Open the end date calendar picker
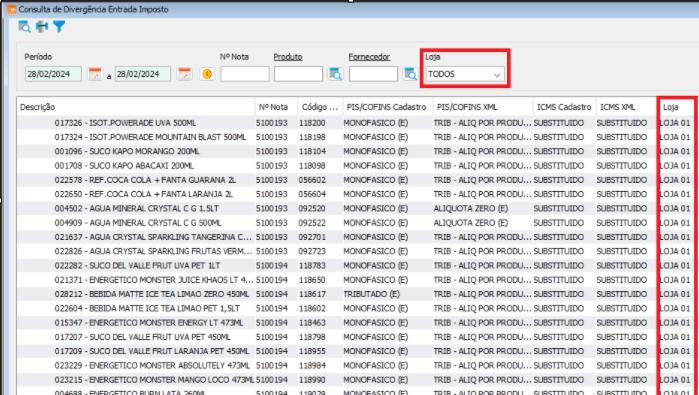This screenshot has height=395, width=699. 184,74
